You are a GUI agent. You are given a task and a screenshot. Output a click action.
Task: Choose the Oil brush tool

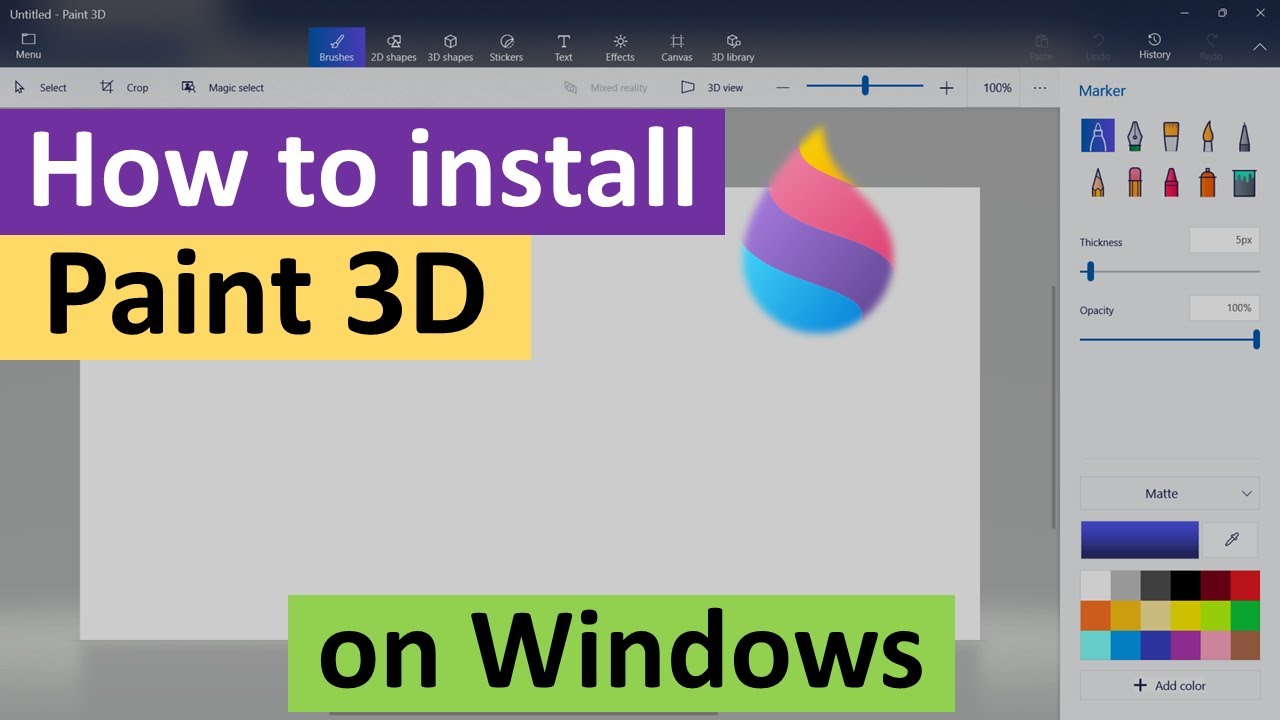1171,135
